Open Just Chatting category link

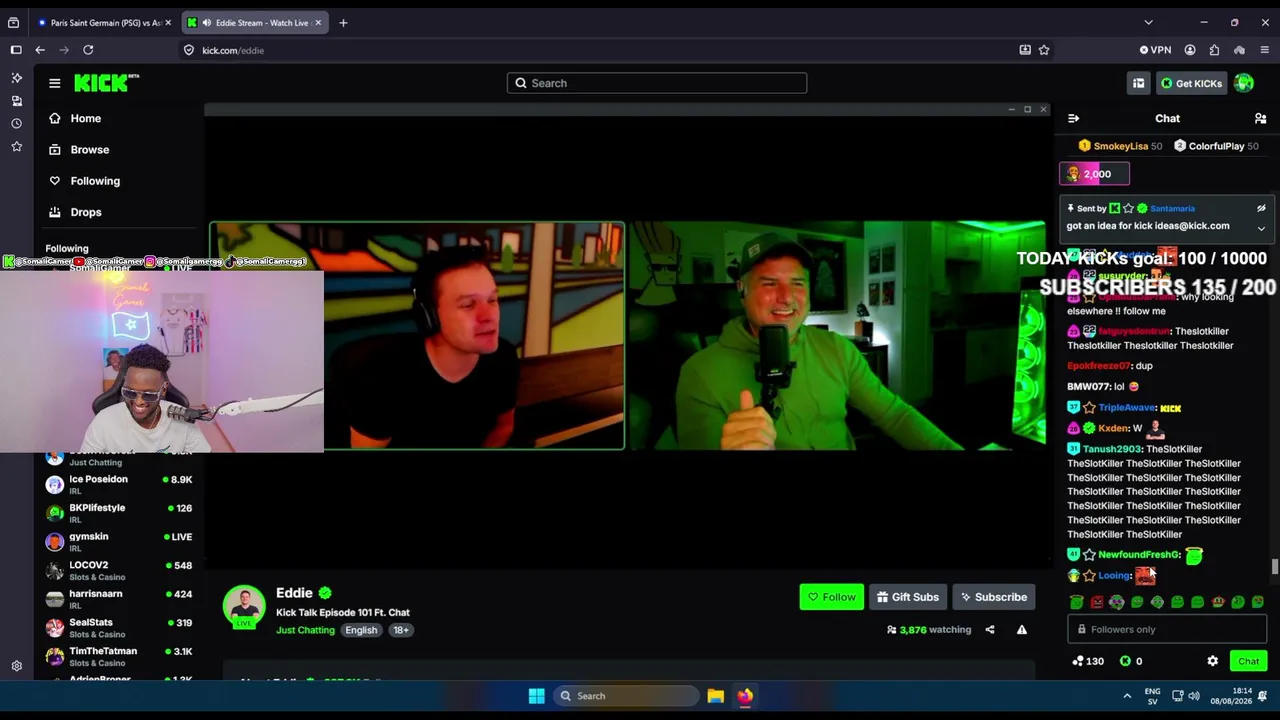point(305,630)
